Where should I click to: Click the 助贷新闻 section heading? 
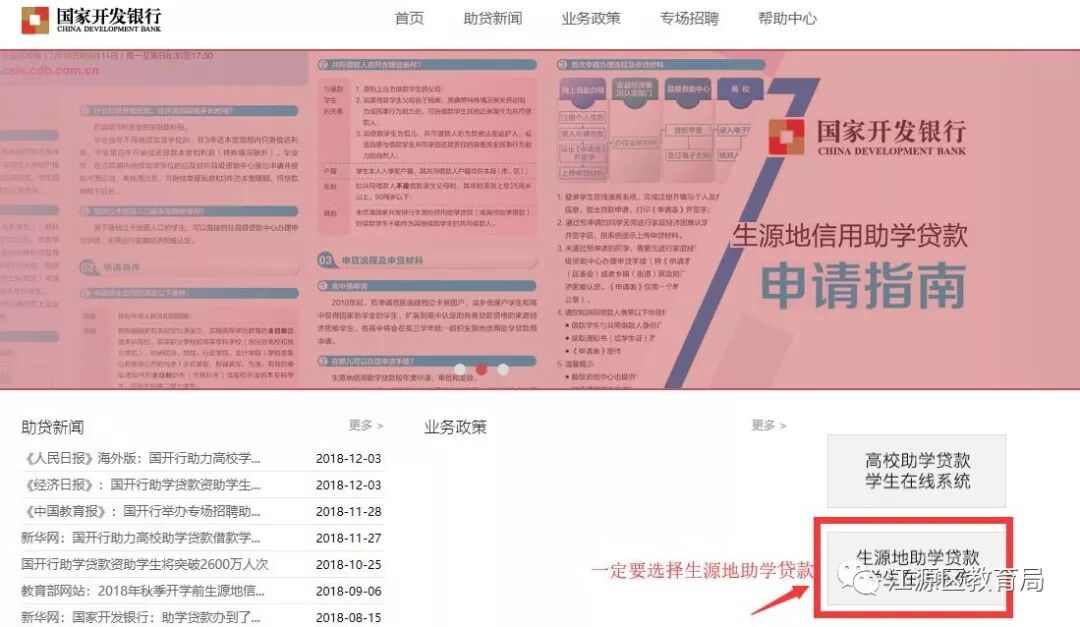point(52,427)
